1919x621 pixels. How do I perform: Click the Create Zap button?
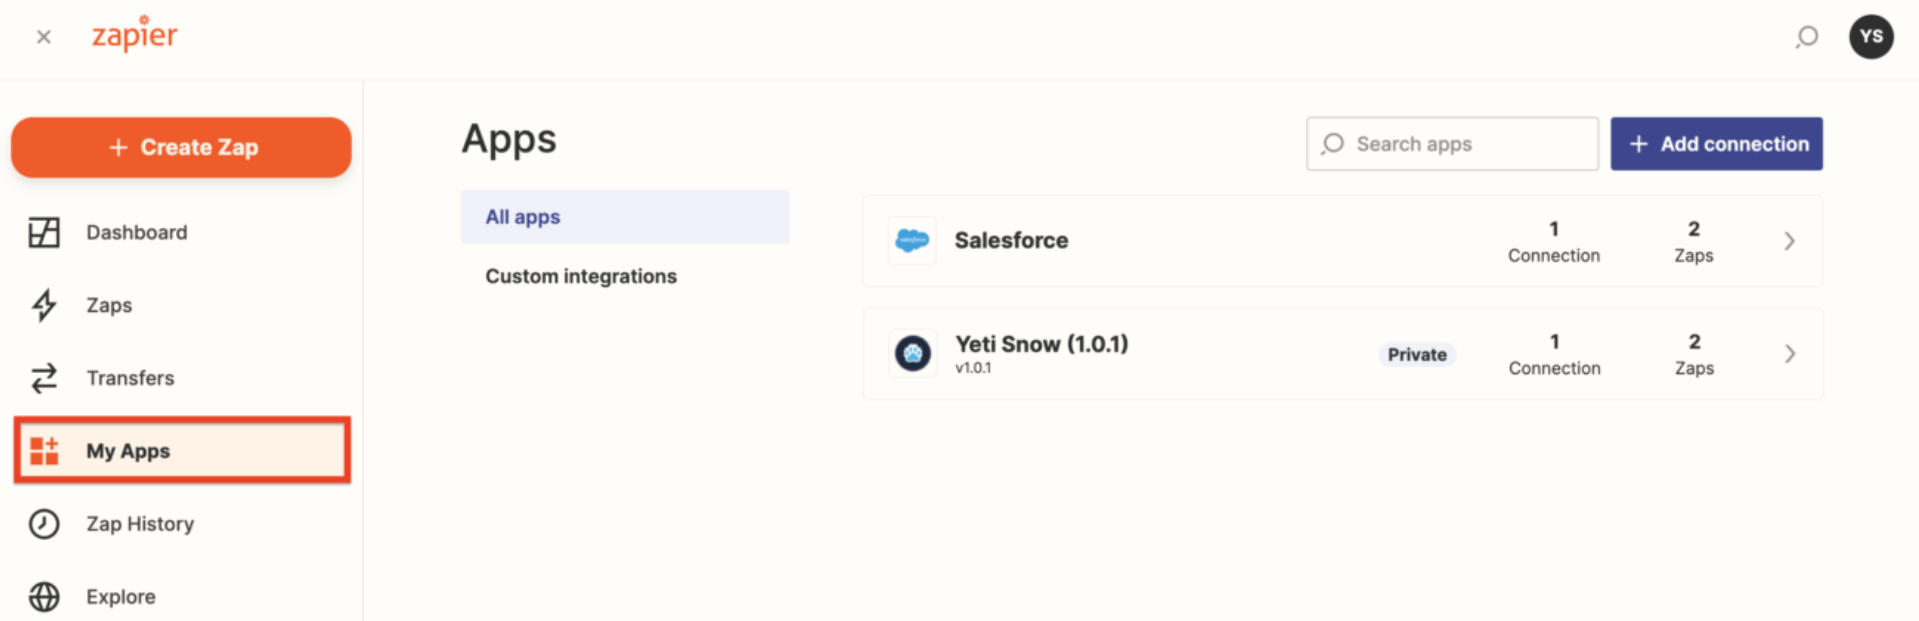(181, 147)
